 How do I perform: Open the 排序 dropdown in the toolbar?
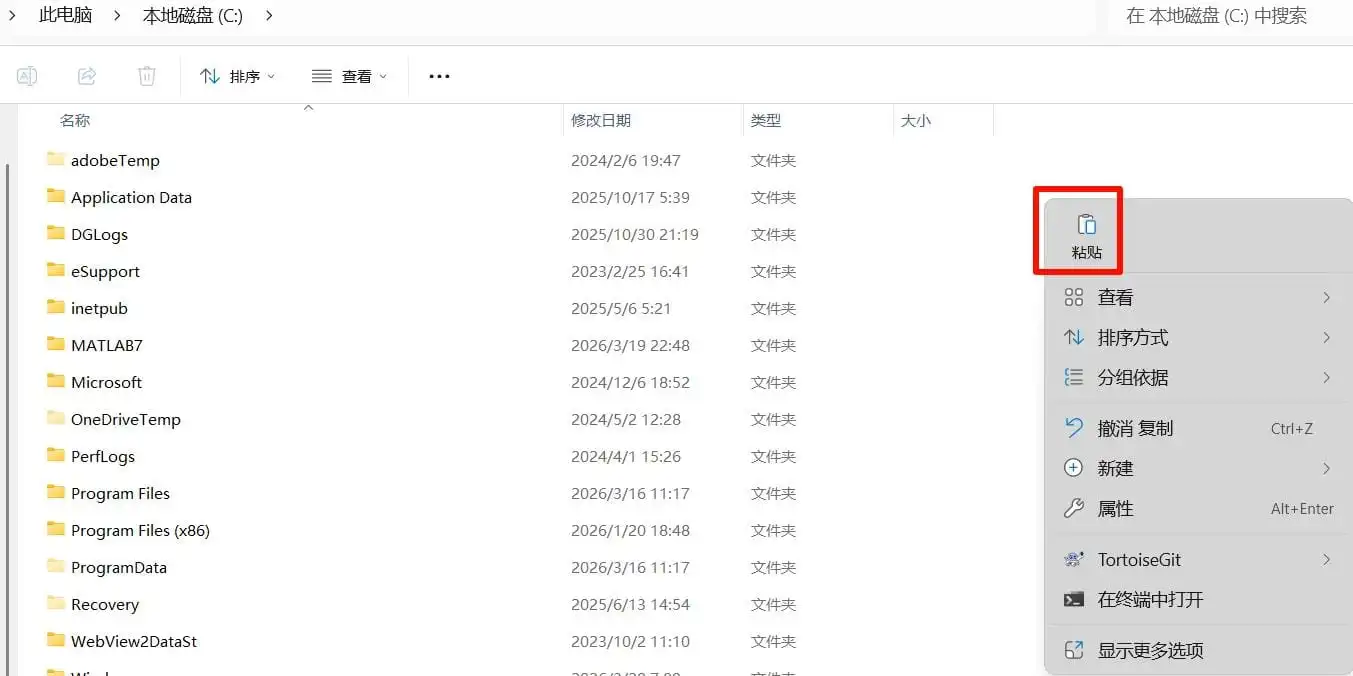coord(238,76)
